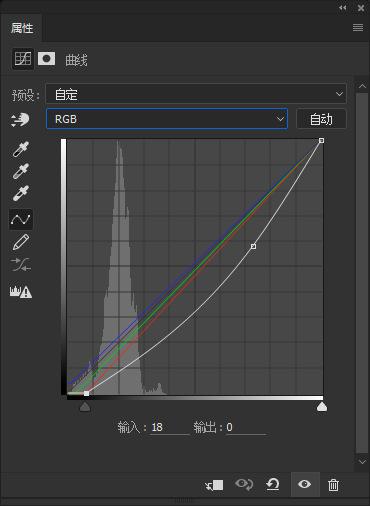370x506 pixels.
Task: Select the pencil draw curve tool
Action: click(21, 242)
